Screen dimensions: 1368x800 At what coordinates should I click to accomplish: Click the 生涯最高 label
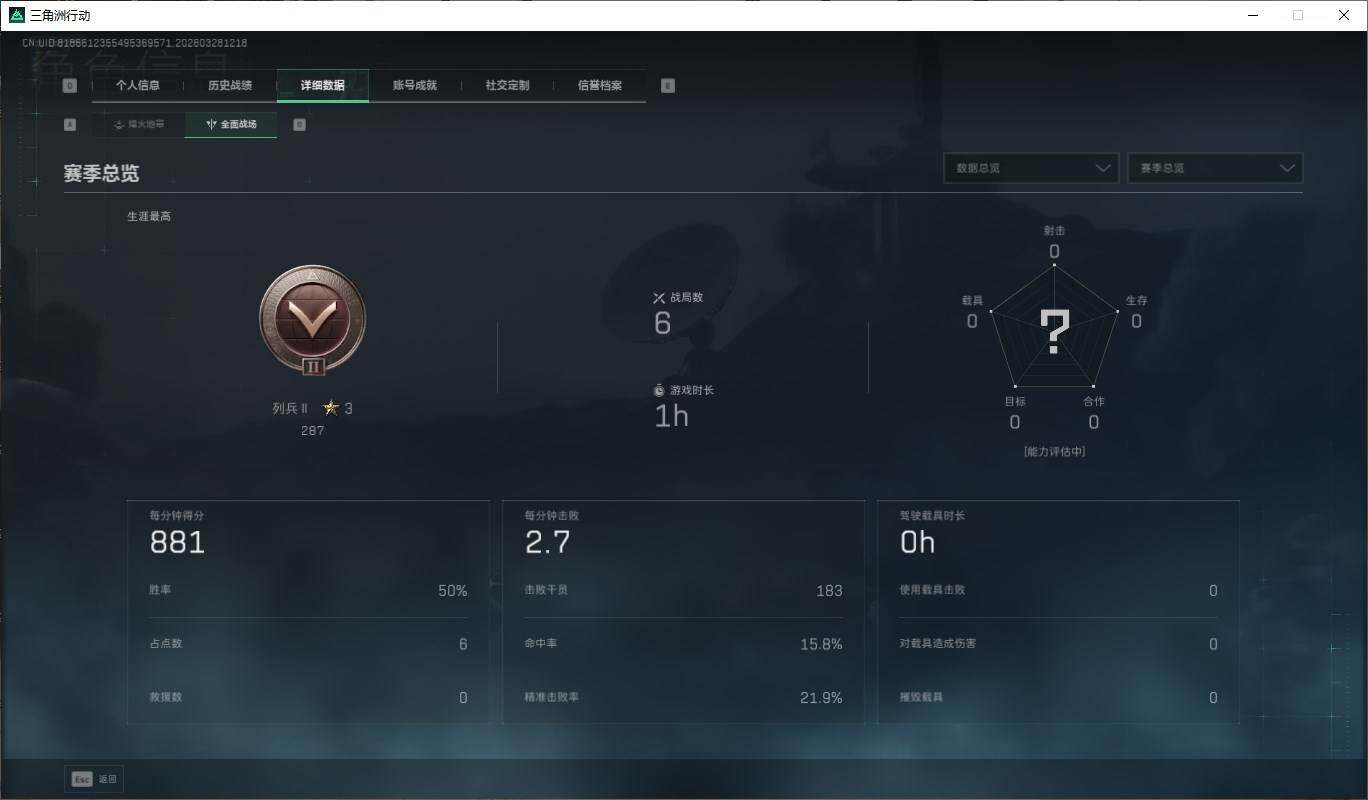tap(149, 216)
